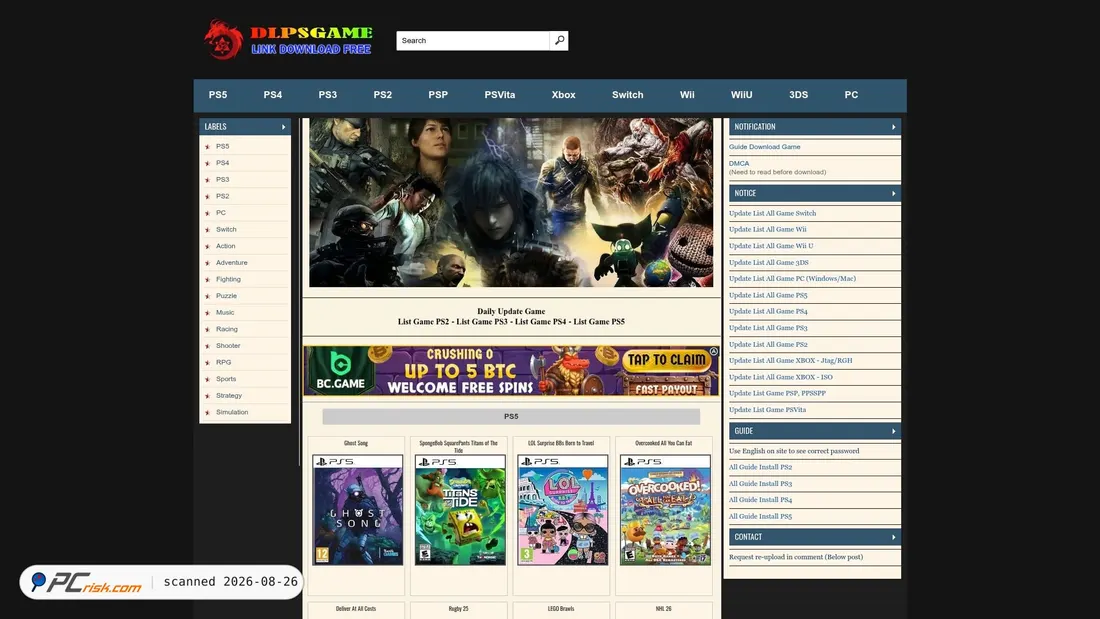Open Update List All Game XBOX - Jtag/RGH
The image size is (1100, 619).
pos(791,361)
